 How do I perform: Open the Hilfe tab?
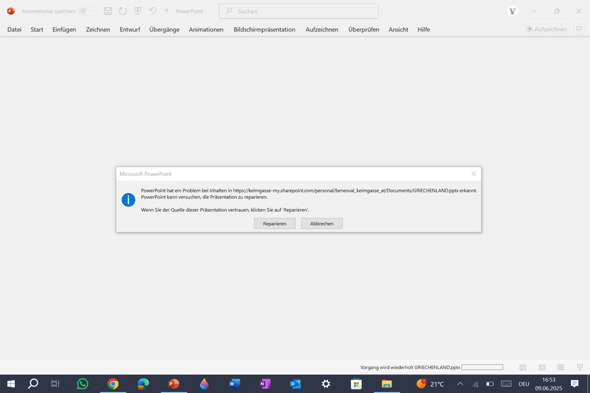pos(423,29)
